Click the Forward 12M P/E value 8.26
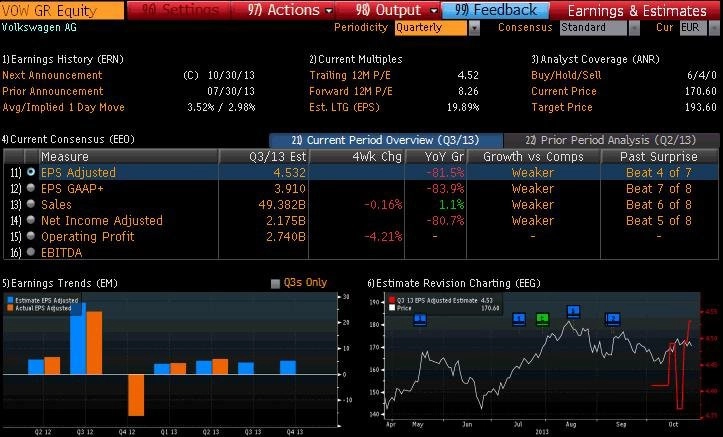The height and width of the screenshot is (437, 723). click(x=468, y=91)
